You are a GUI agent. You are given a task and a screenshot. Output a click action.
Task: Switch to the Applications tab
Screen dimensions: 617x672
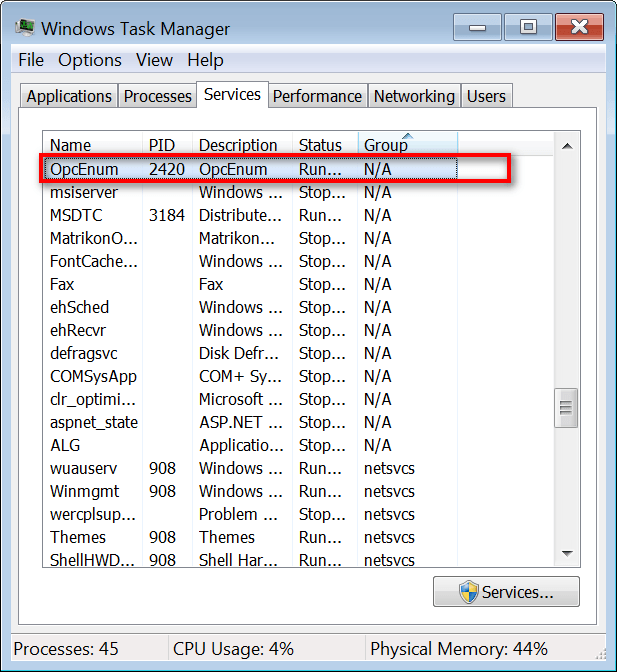[68, 96]
